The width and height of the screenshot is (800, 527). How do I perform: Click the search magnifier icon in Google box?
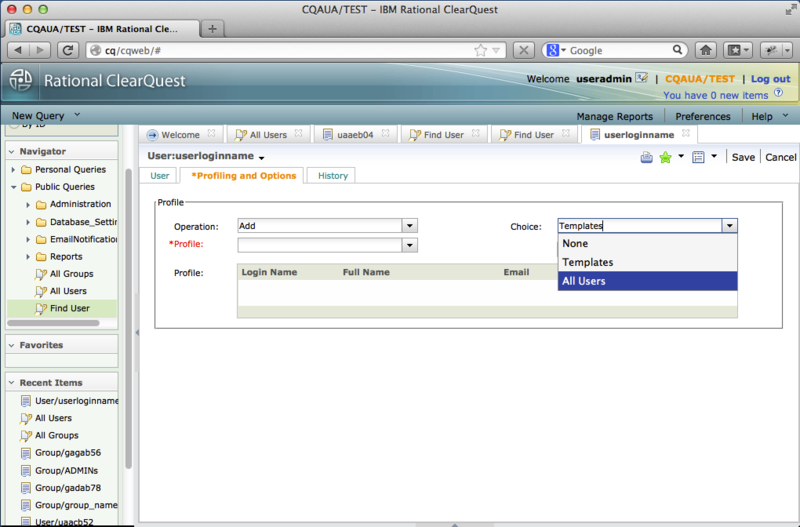(677, 49)
